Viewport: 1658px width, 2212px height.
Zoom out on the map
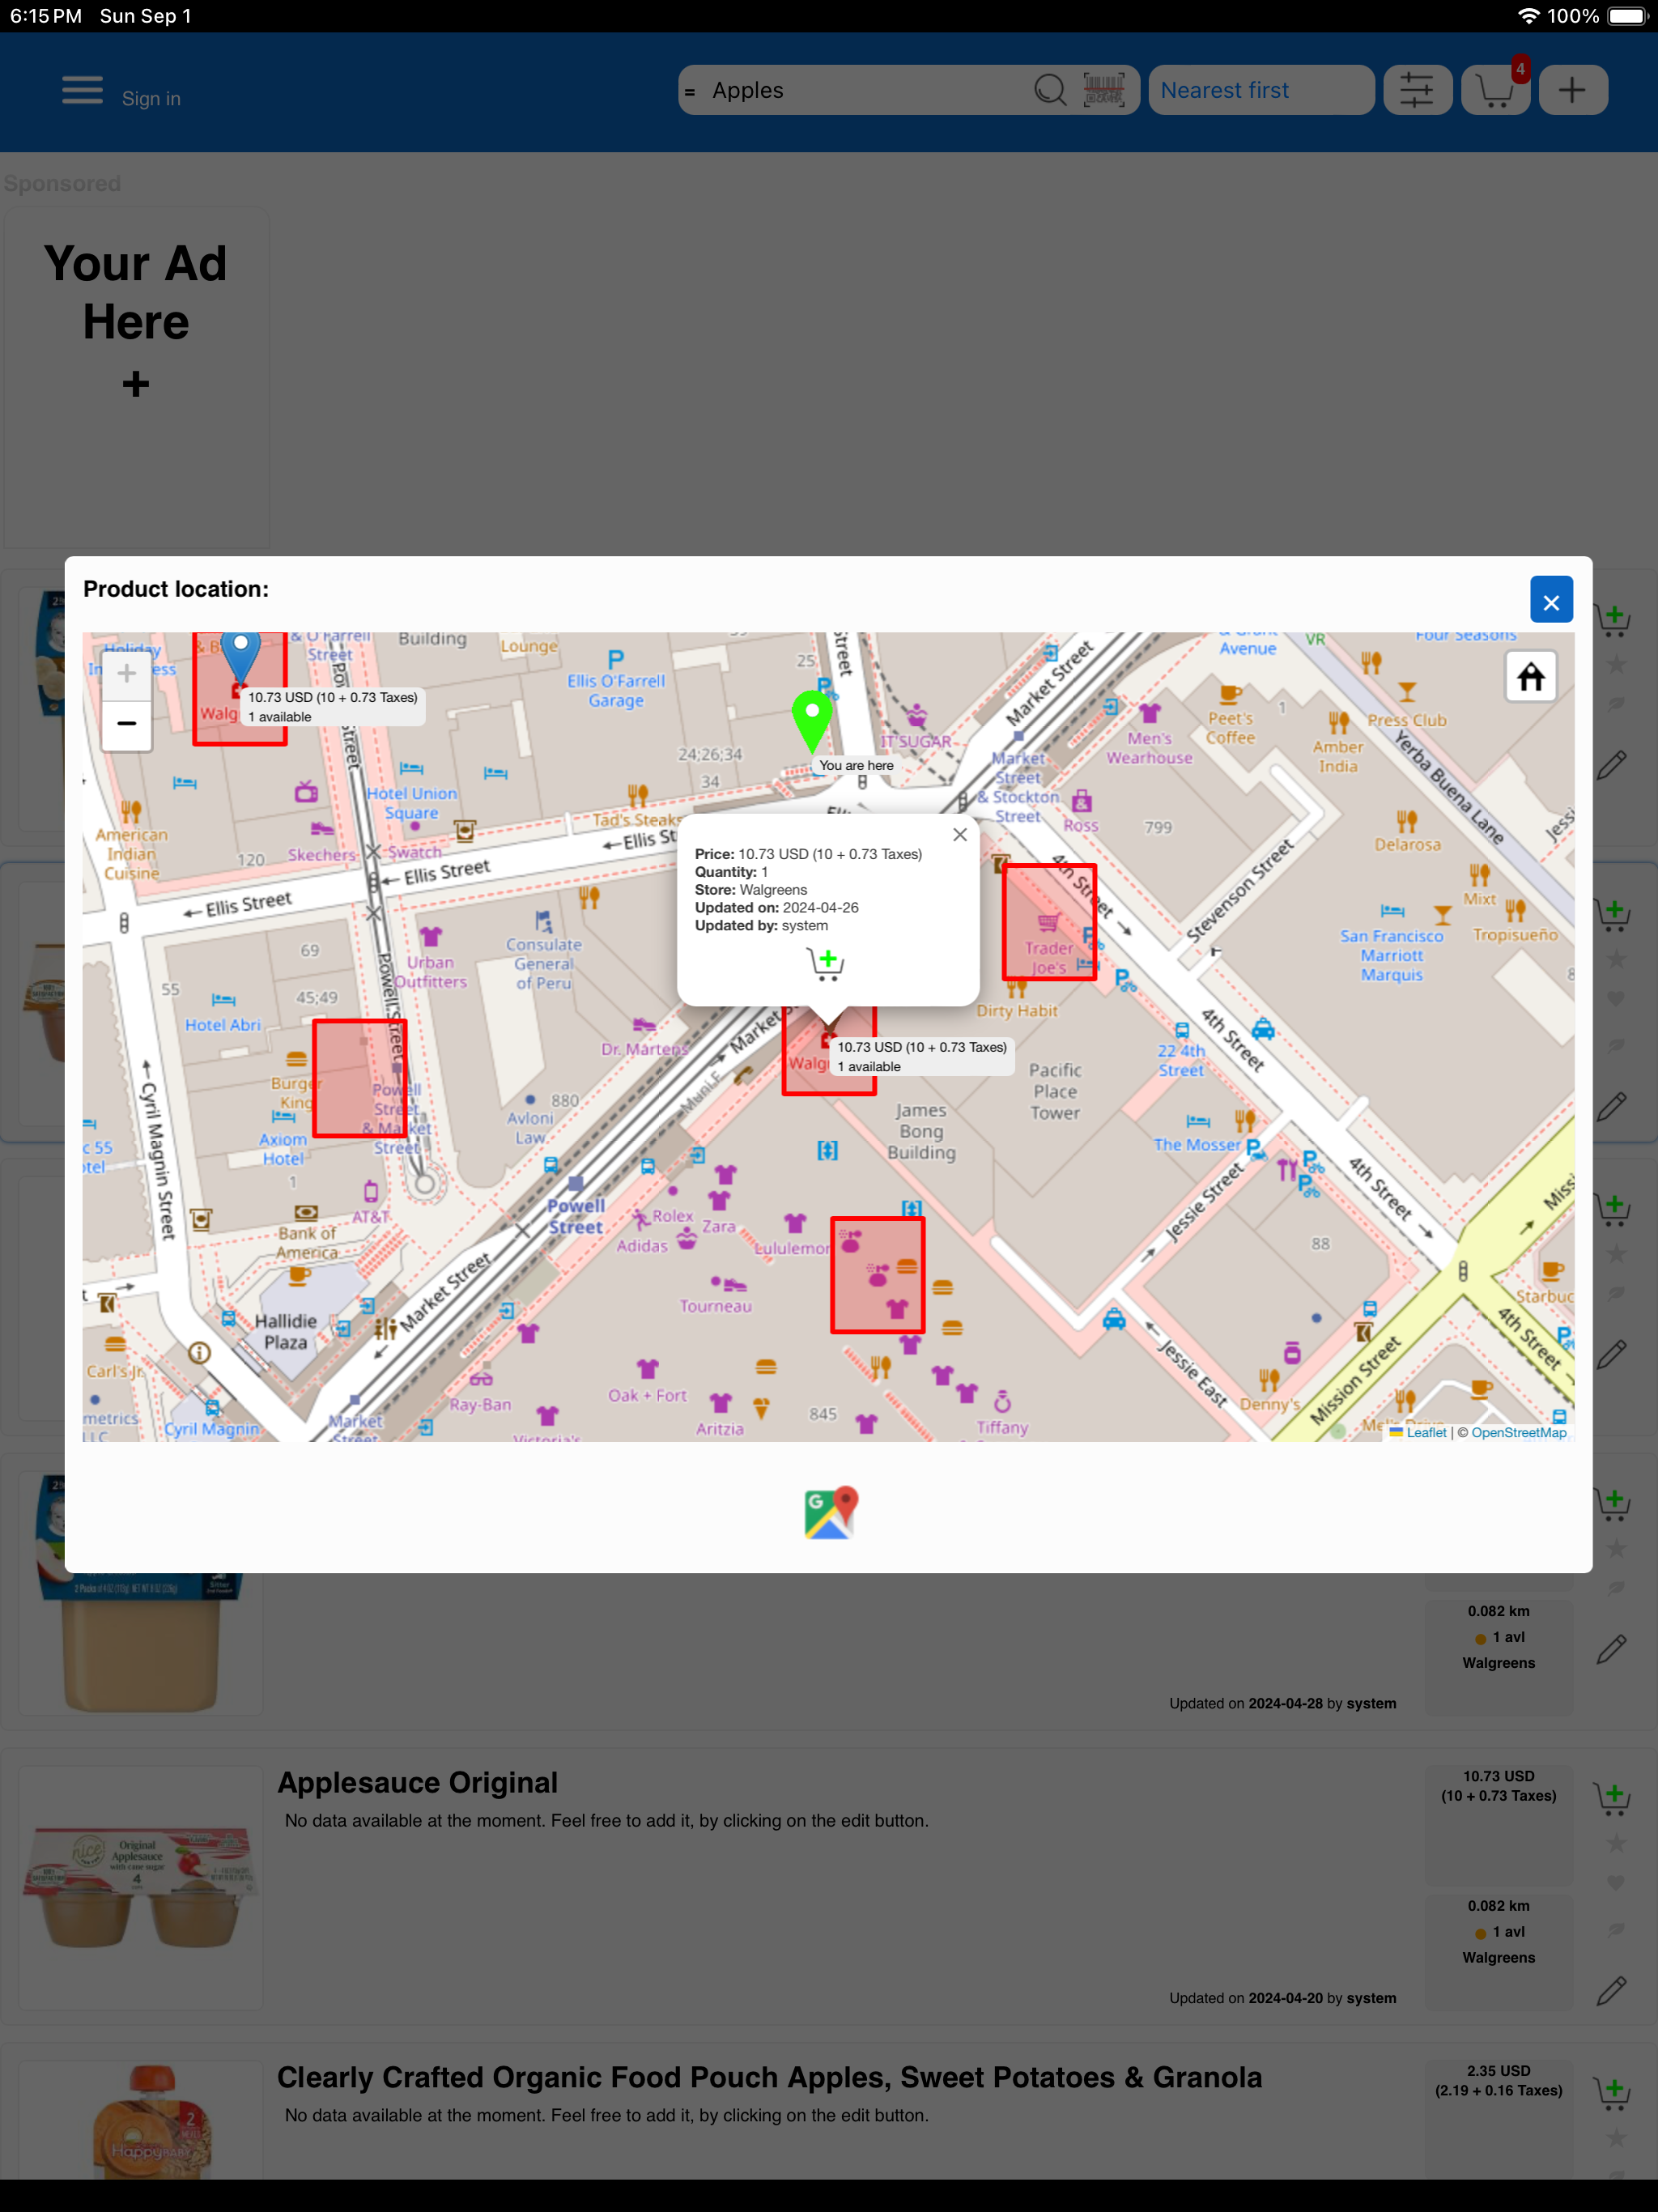127,724
